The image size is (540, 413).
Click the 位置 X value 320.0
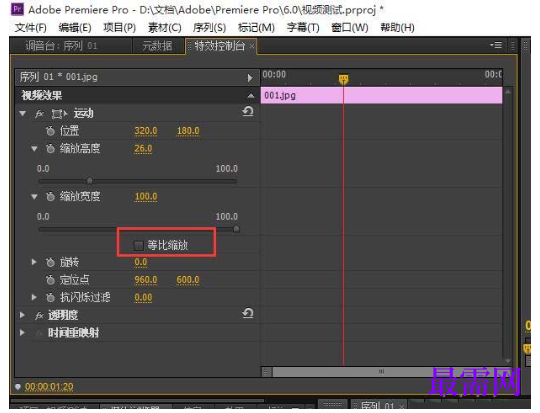coord(146,131)
